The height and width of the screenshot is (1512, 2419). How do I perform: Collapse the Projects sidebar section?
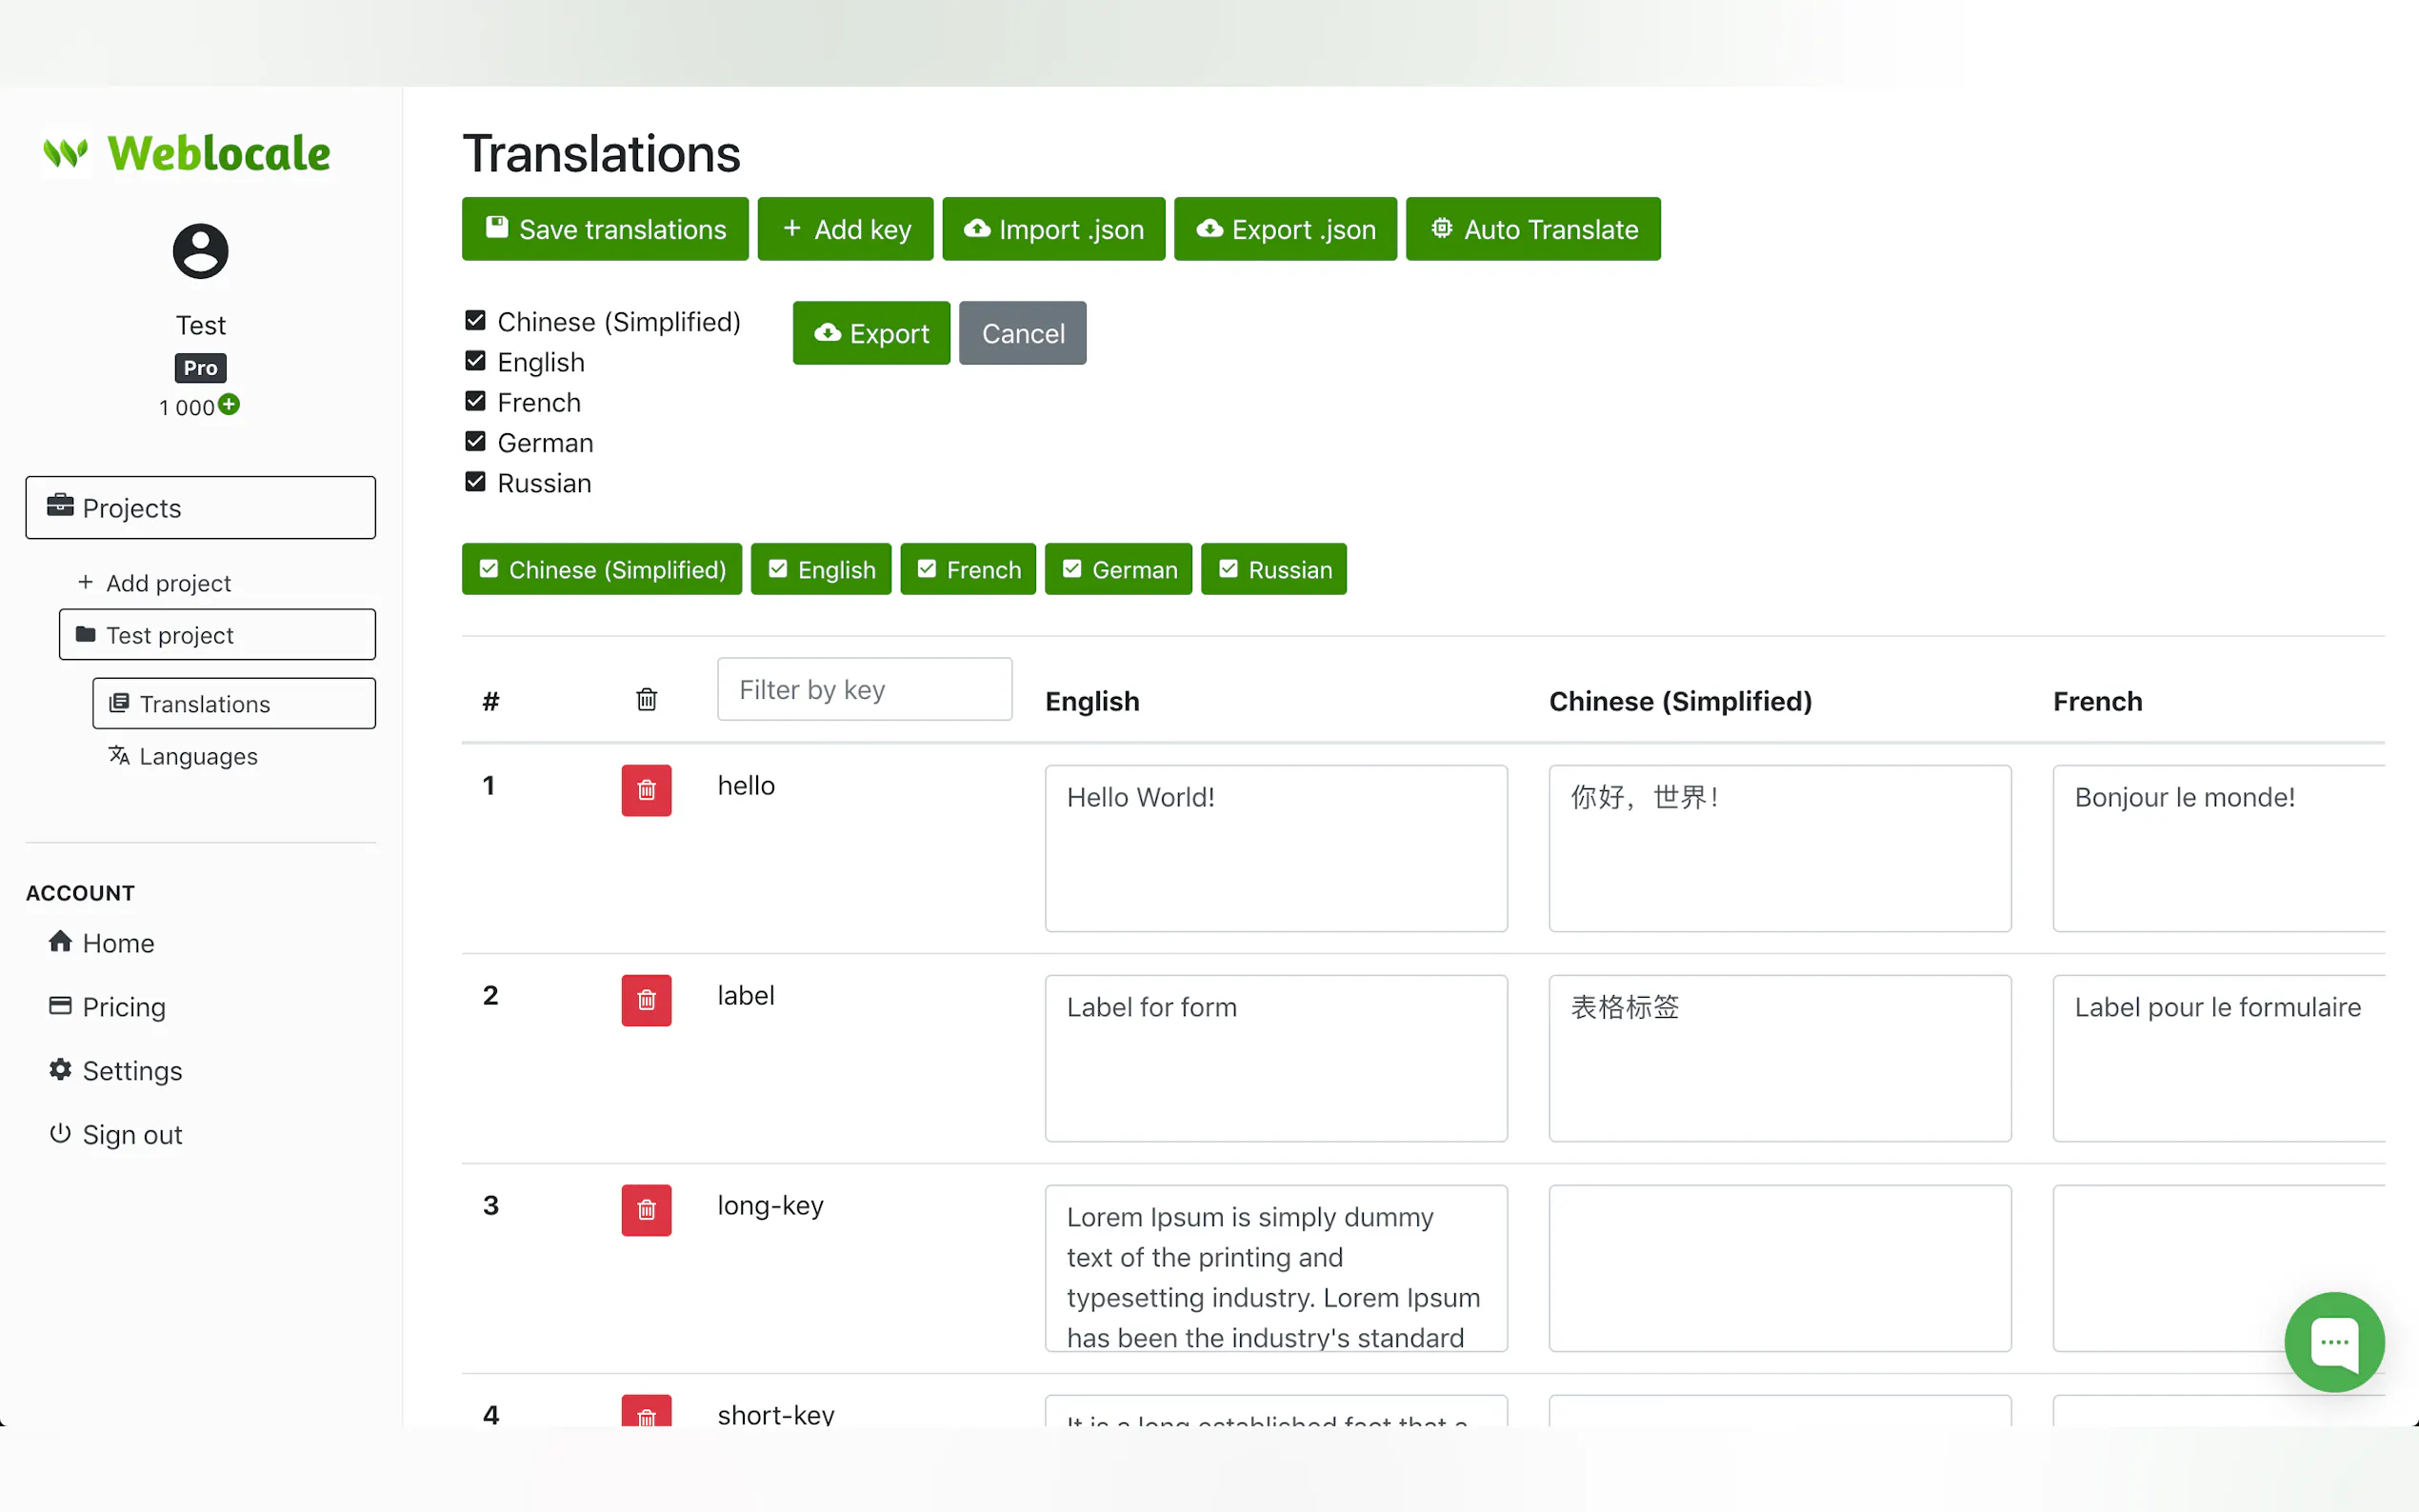200,508
